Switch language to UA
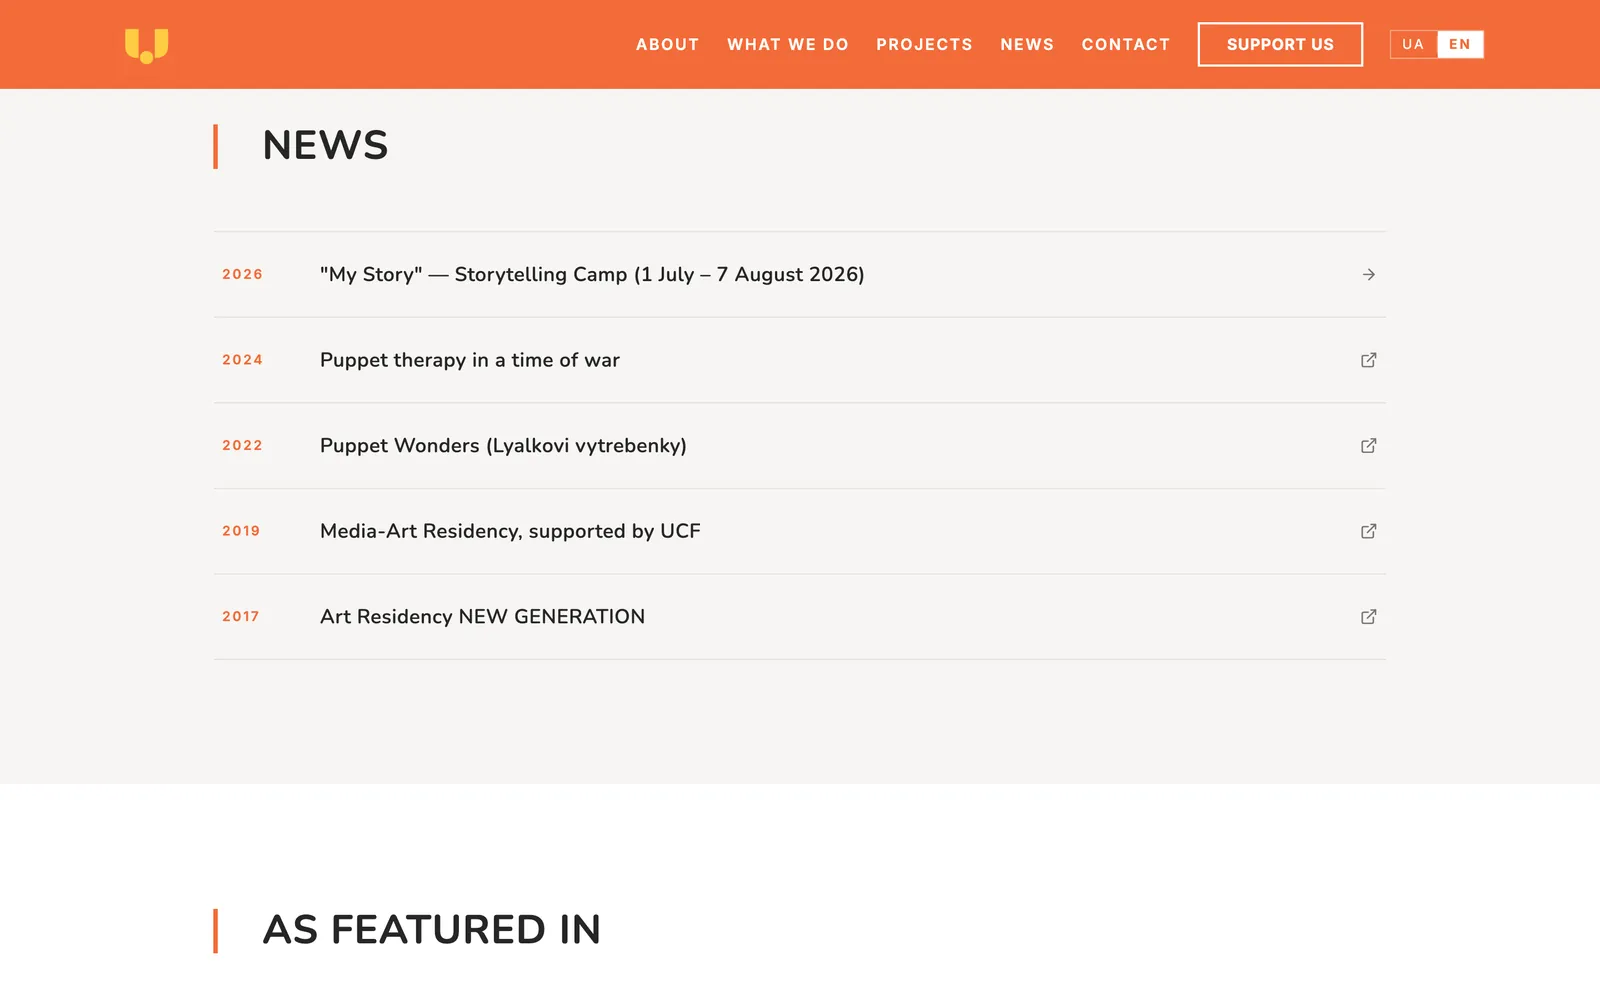Screen dimensions: 1600x1000 pos(1412,44)
